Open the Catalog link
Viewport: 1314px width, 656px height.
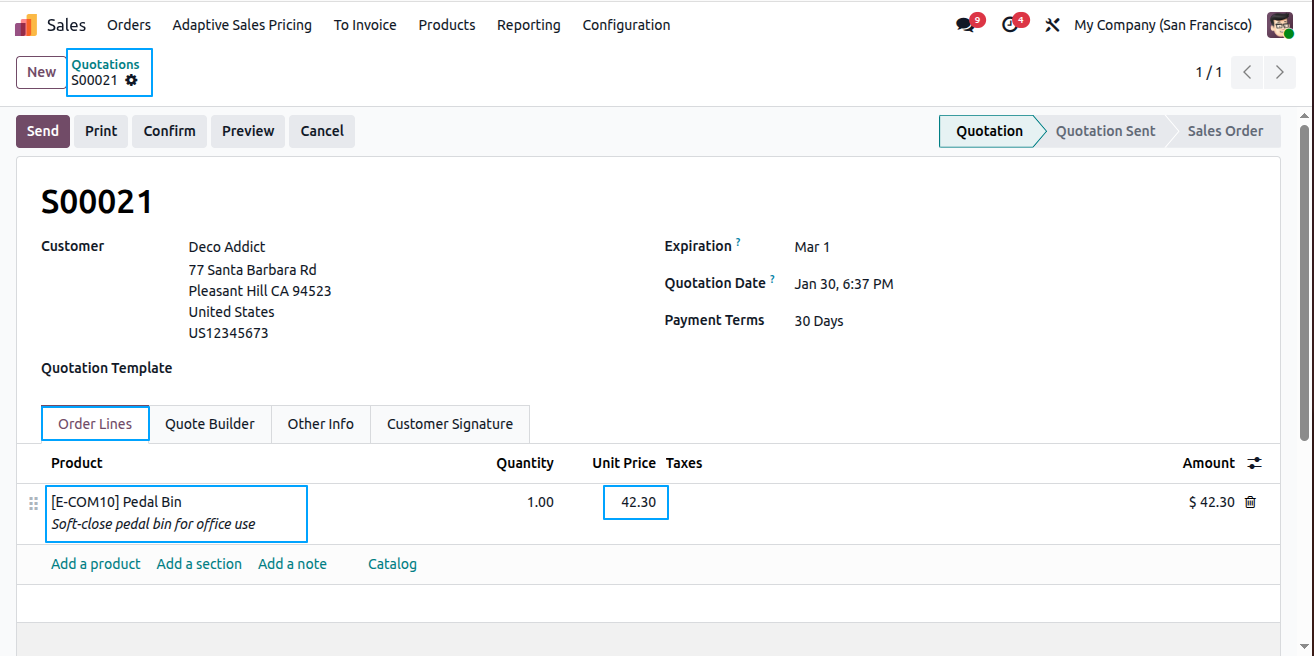click(x=392, y=564)
